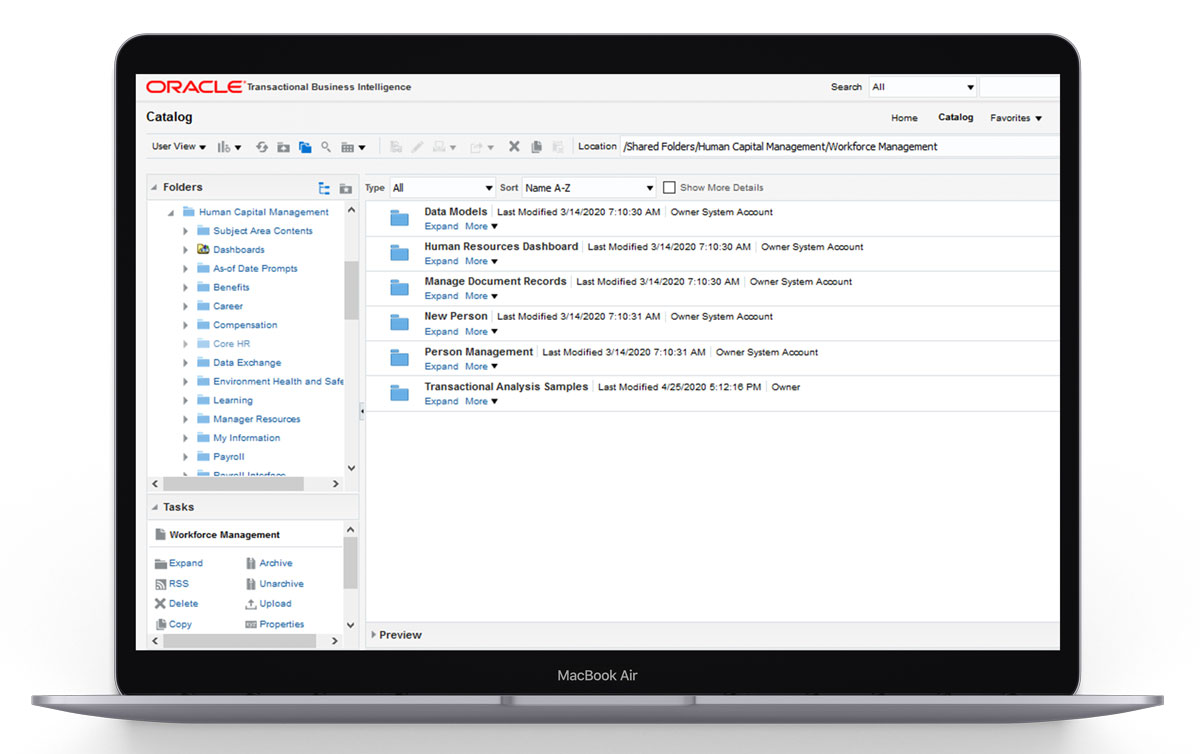
Task: Click the Delete link in Tasks
Action: (x=183, y=604)
